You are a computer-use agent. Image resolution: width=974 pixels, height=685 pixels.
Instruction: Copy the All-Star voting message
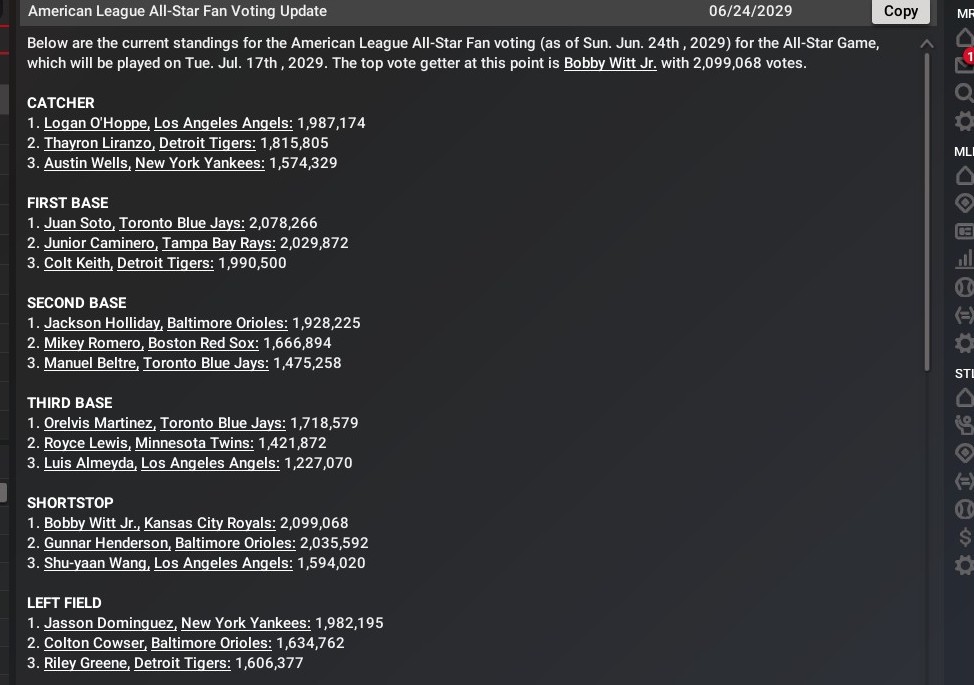coord(900,11)
